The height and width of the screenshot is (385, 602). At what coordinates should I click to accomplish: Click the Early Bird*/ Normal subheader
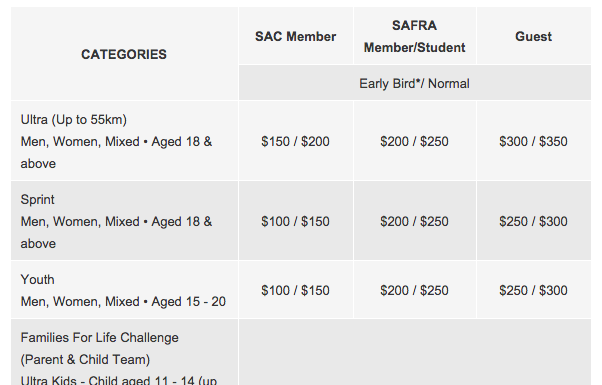pyautogui.click(x=414, y=83)
